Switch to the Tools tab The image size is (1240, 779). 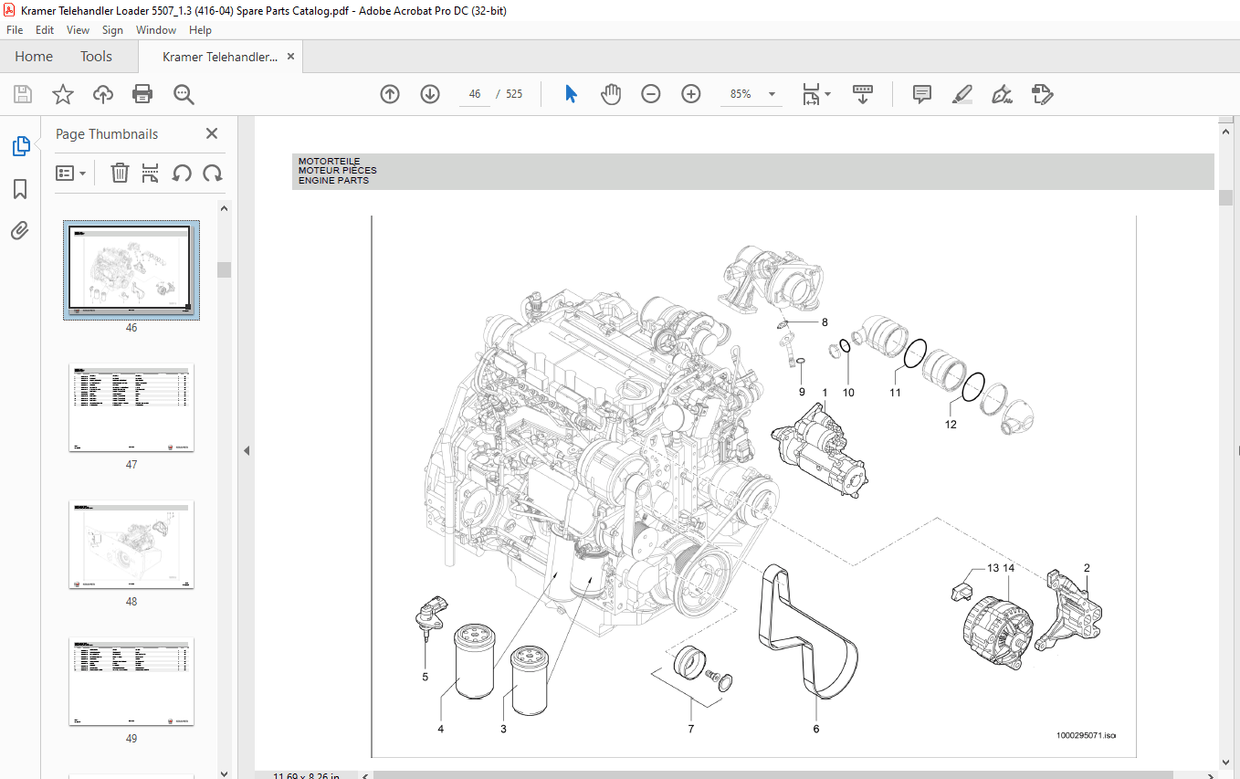tap(96, 56)
